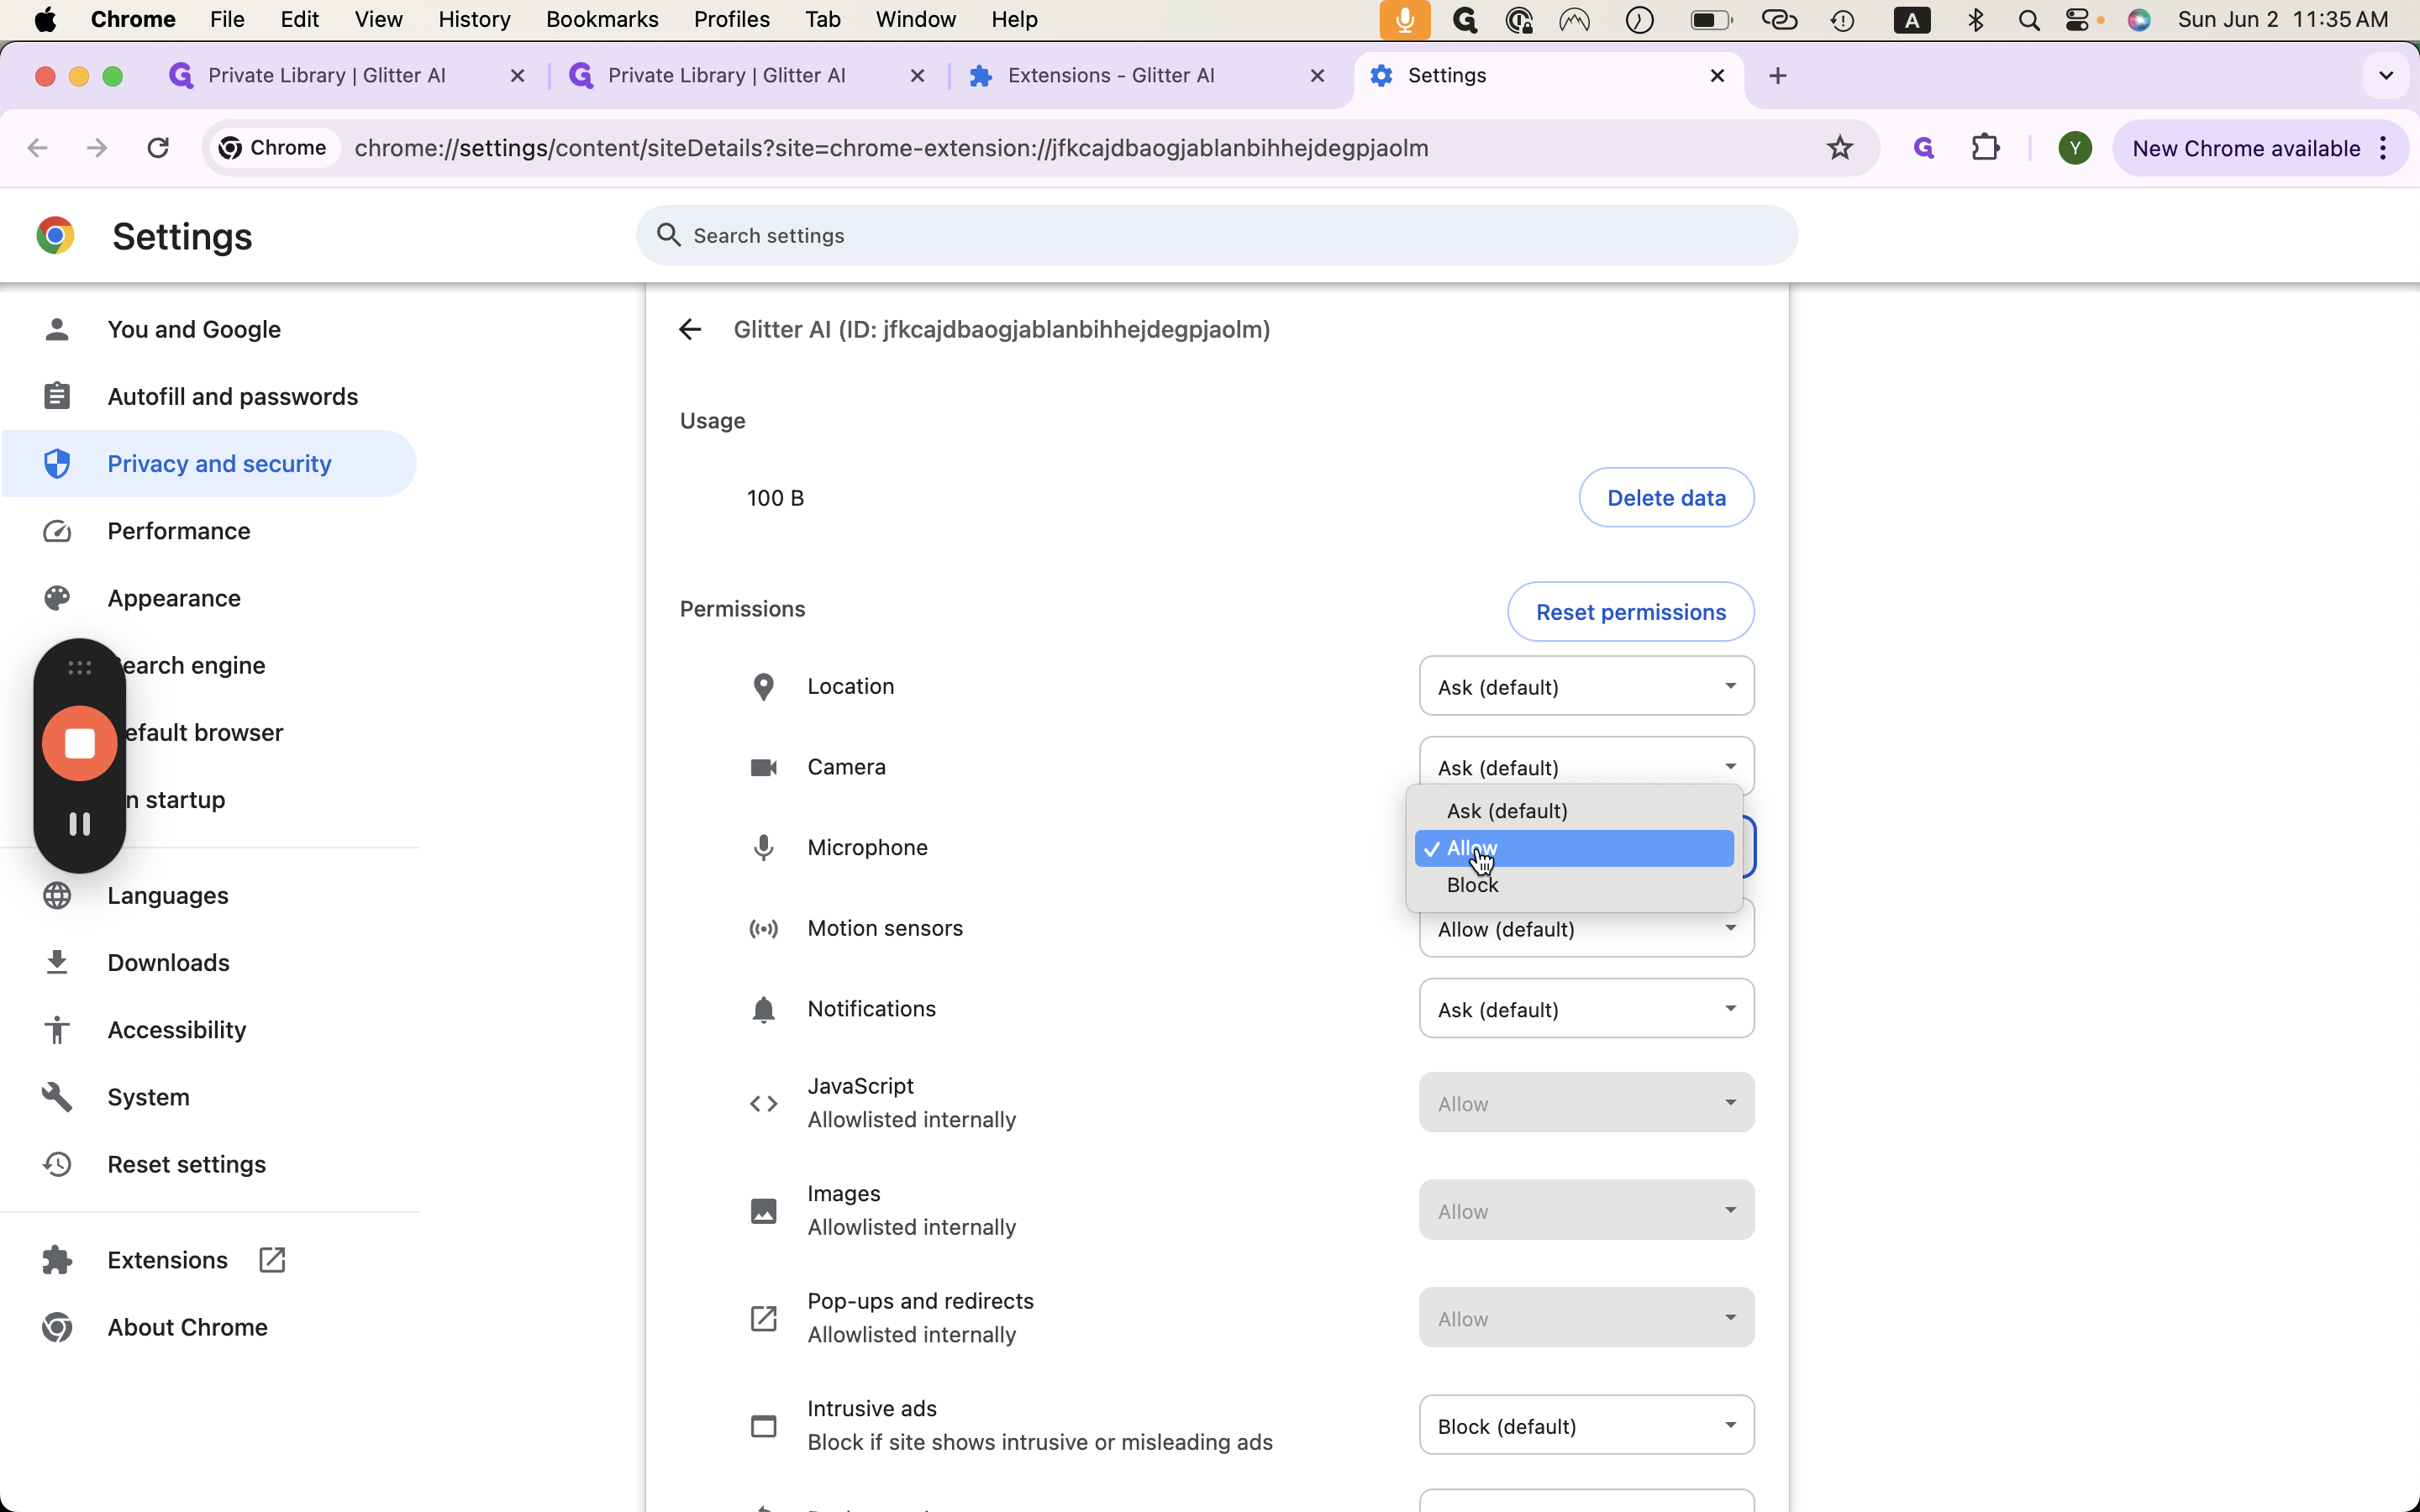Close the Extensions - Glitter AI tab
This screenshot has height=1512, width=2420.
1317,76
